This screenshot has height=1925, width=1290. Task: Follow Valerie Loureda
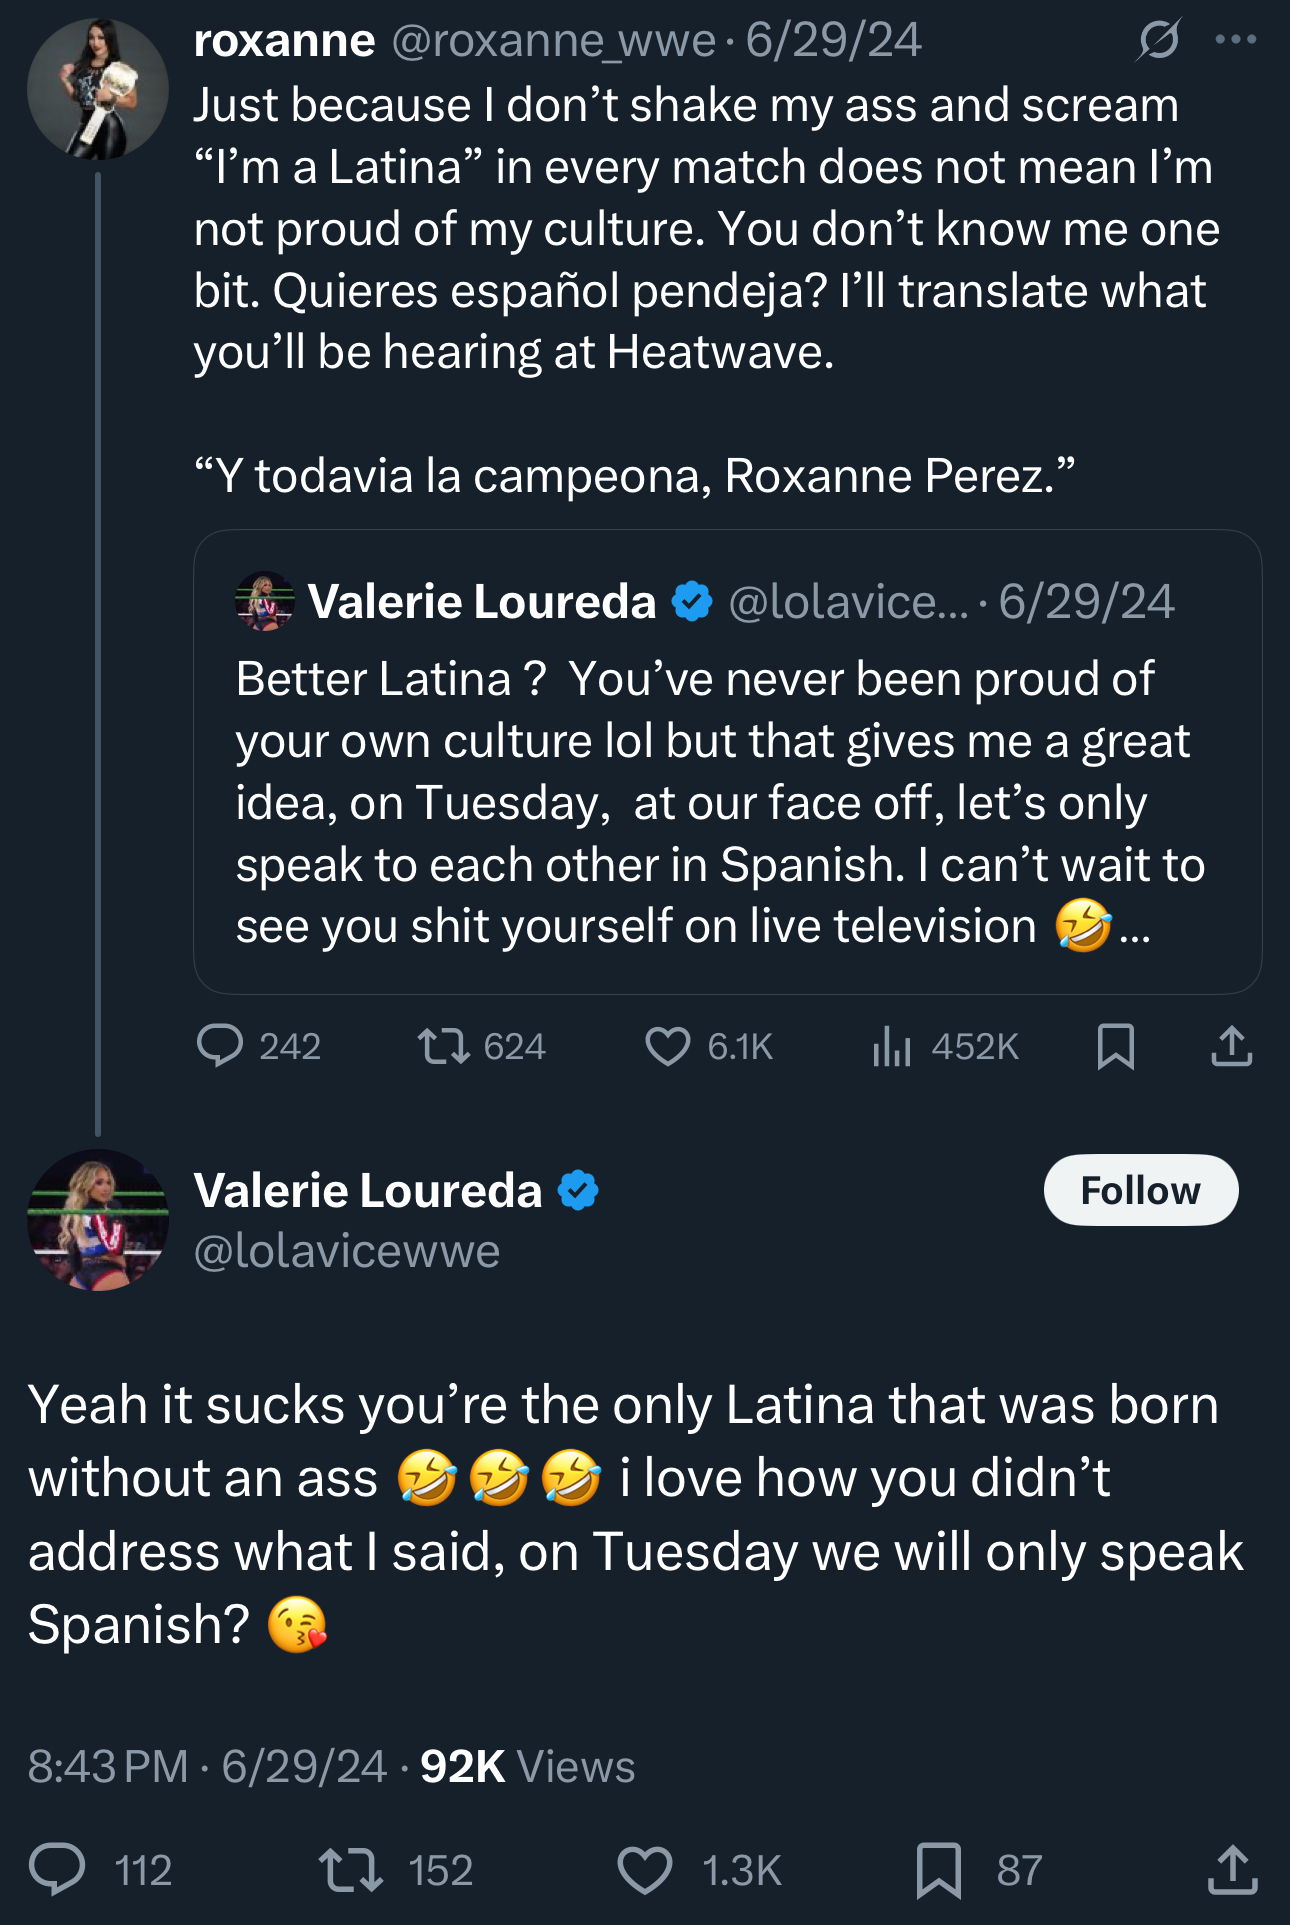tap(1140, 1190)
